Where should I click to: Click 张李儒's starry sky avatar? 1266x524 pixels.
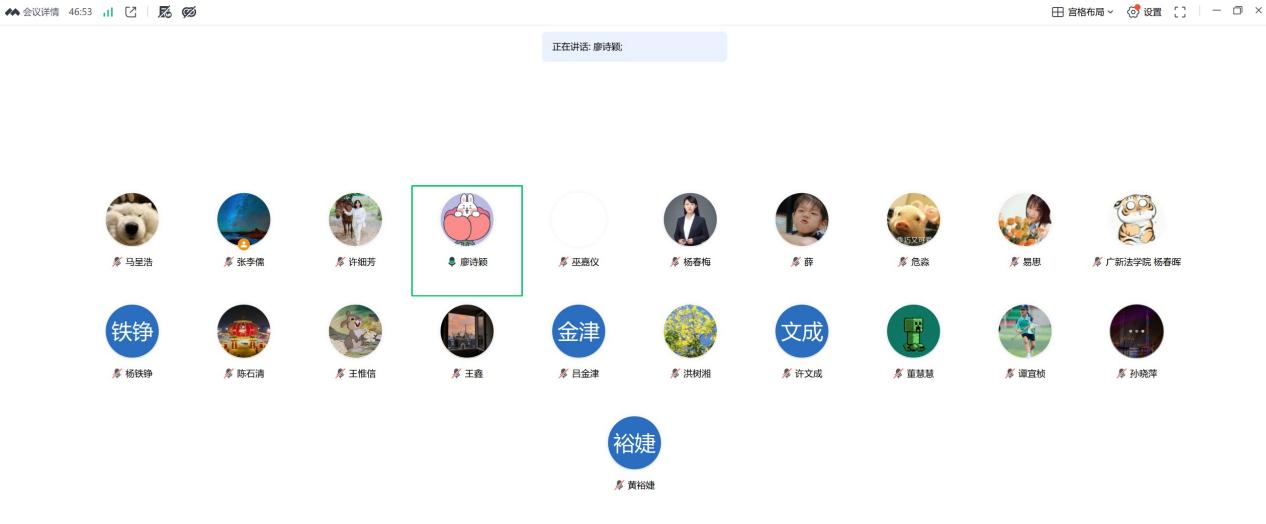point(244,220)
